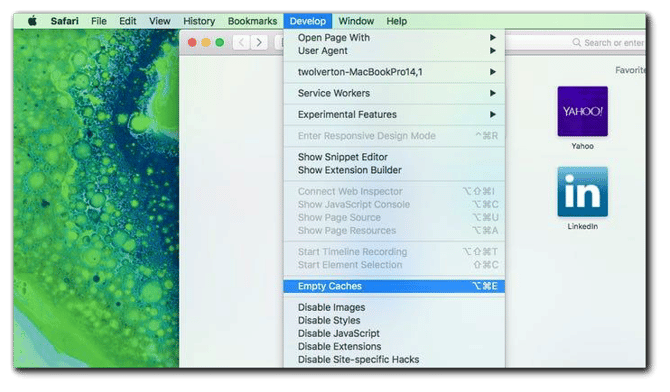Open the Help menu
The width and height of the screenshot is (670, 392).
click(x=397, y=21)
